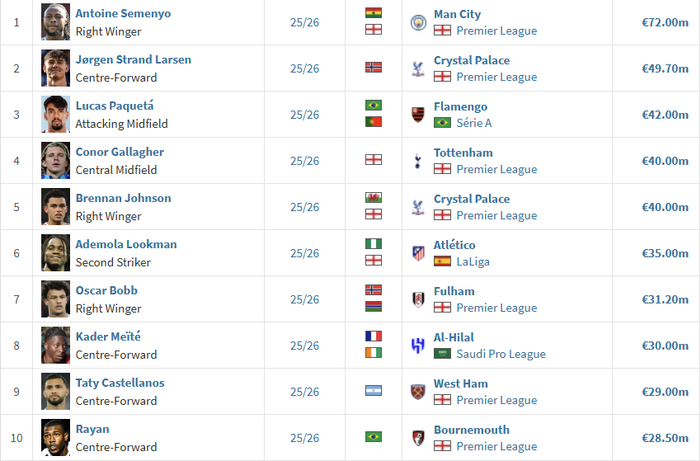Click the Fulham club crest
Screen dimensions: 700x461
click(x=418, y=299)
